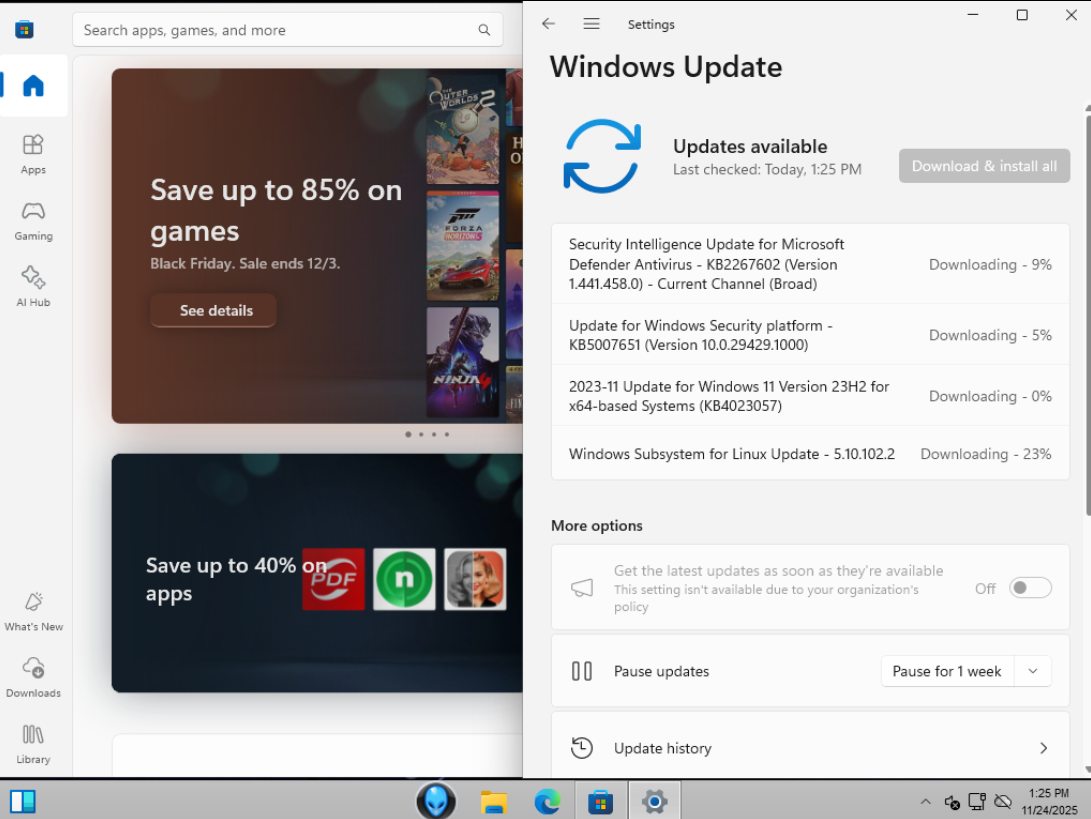1091x819 pixels.
Task: Click the update history clock icon
Action: [582, 747]
